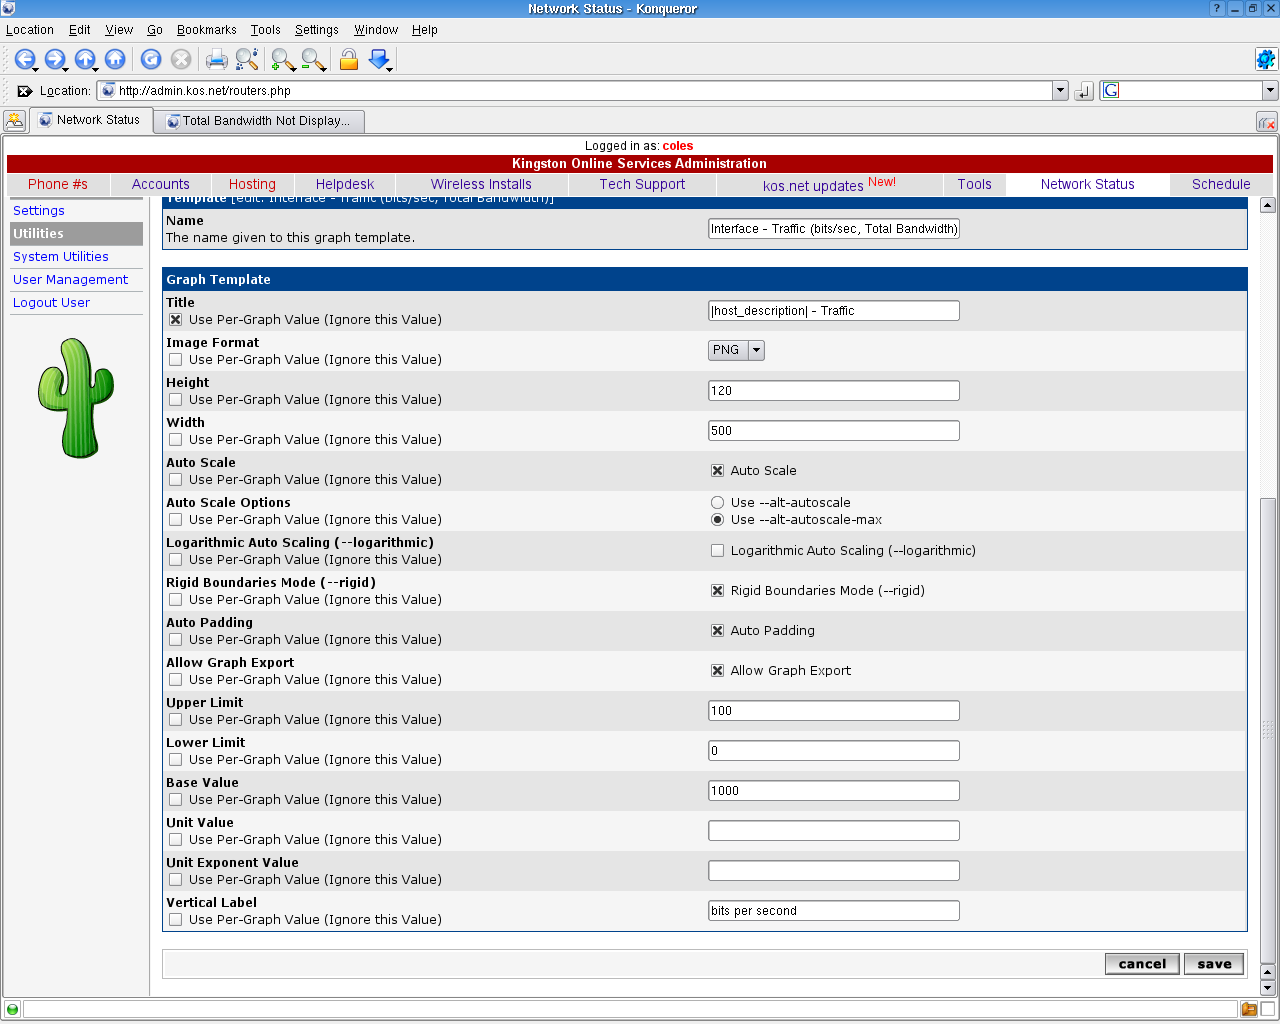
Task: Click the title bar help question mark button
Action: pyautogui.click(x=1217, y=8)
